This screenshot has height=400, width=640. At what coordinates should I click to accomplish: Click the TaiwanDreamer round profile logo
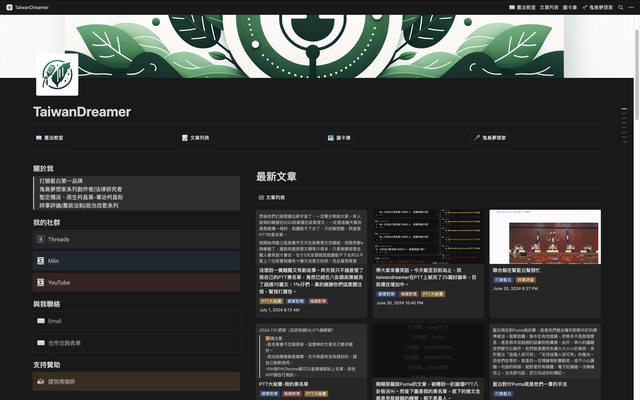click(57, 74)
